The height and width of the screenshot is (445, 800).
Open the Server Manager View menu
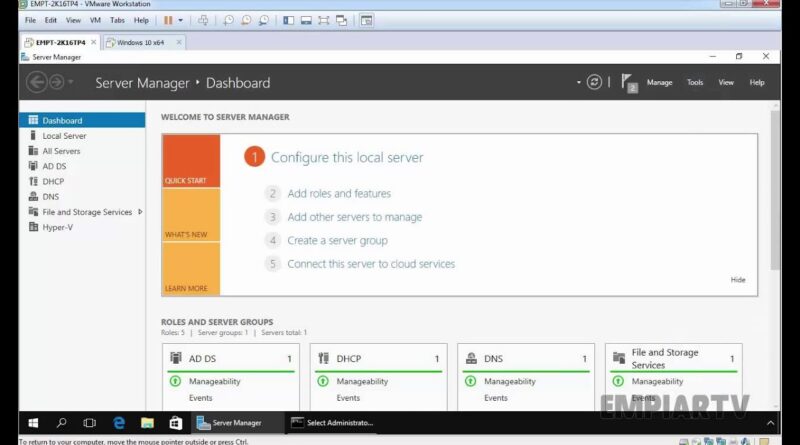point(726,82)
